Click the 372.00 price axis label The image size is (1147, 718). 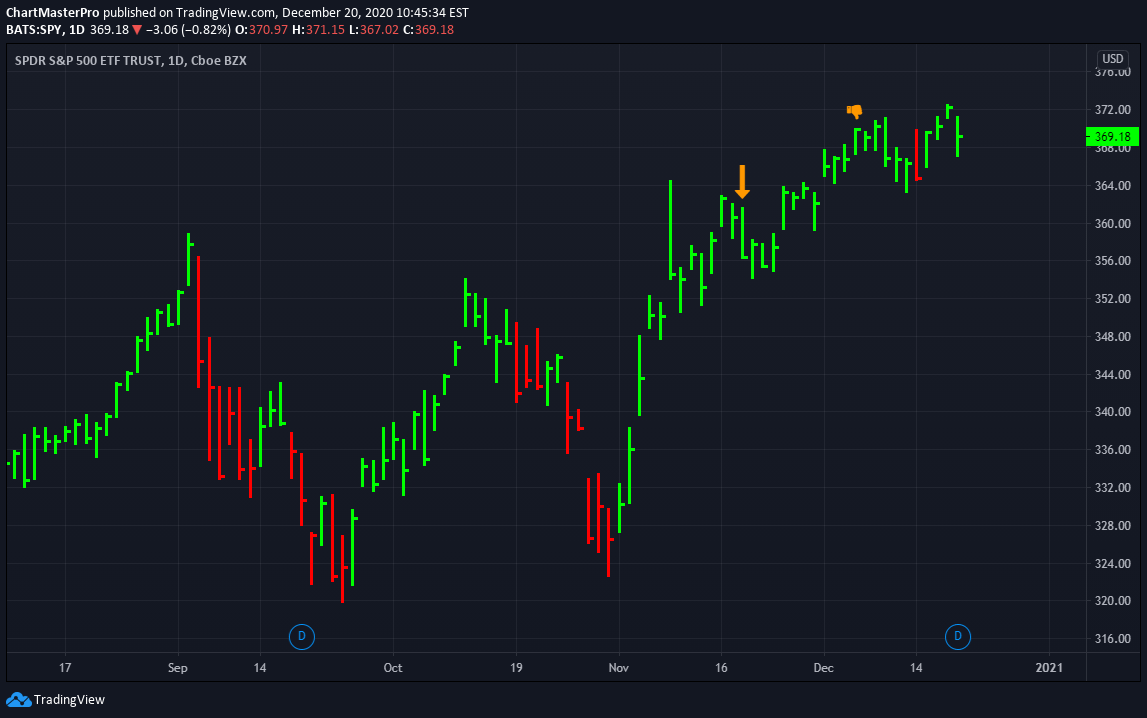[1113, 110]
